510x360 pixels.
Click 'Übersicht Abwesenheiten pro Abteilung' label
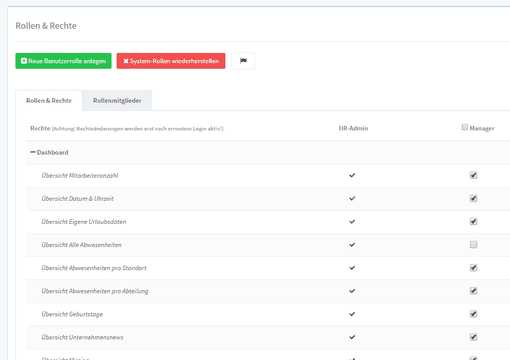point(95,291)
